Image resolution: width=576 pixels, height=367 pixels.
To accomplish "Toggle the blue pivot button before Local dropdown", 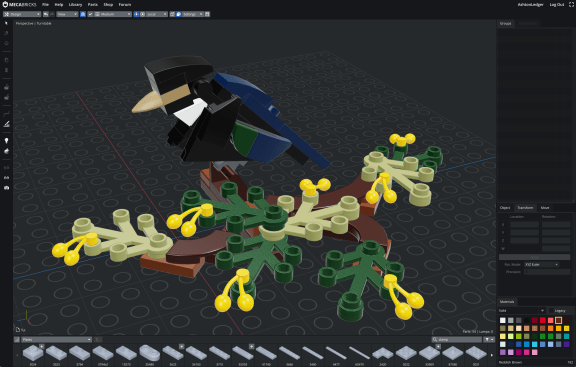I will (136, 14).
